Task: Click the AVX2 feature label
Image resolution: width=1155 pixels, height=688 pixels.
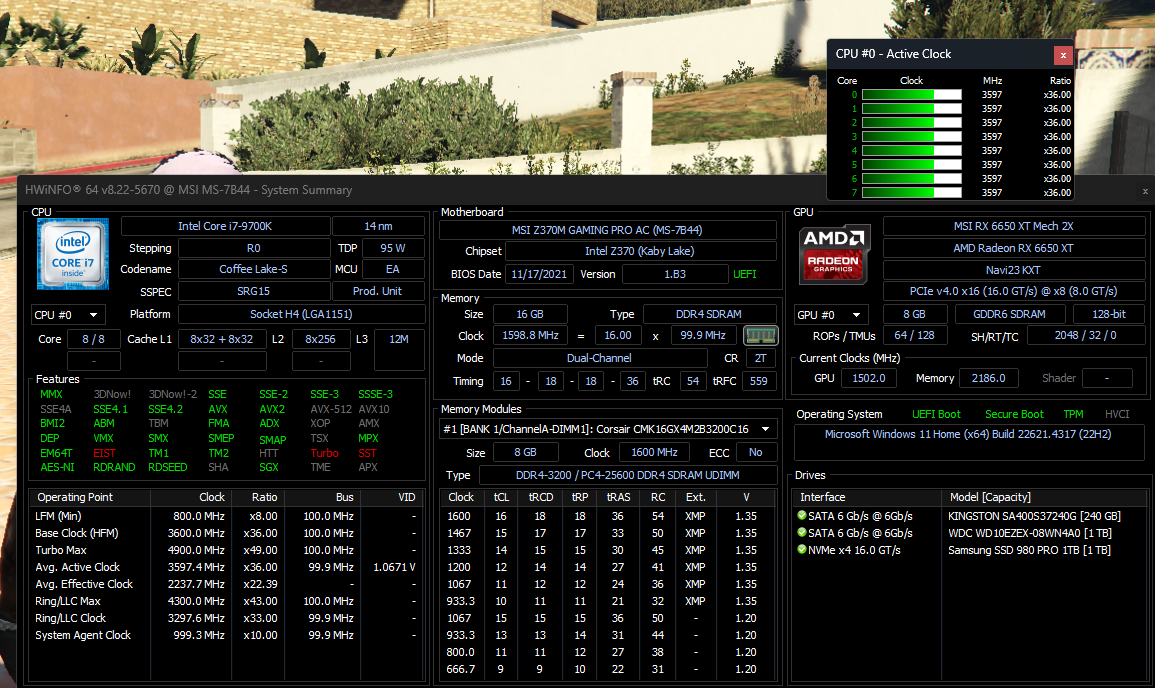Action: pos(272,409)
